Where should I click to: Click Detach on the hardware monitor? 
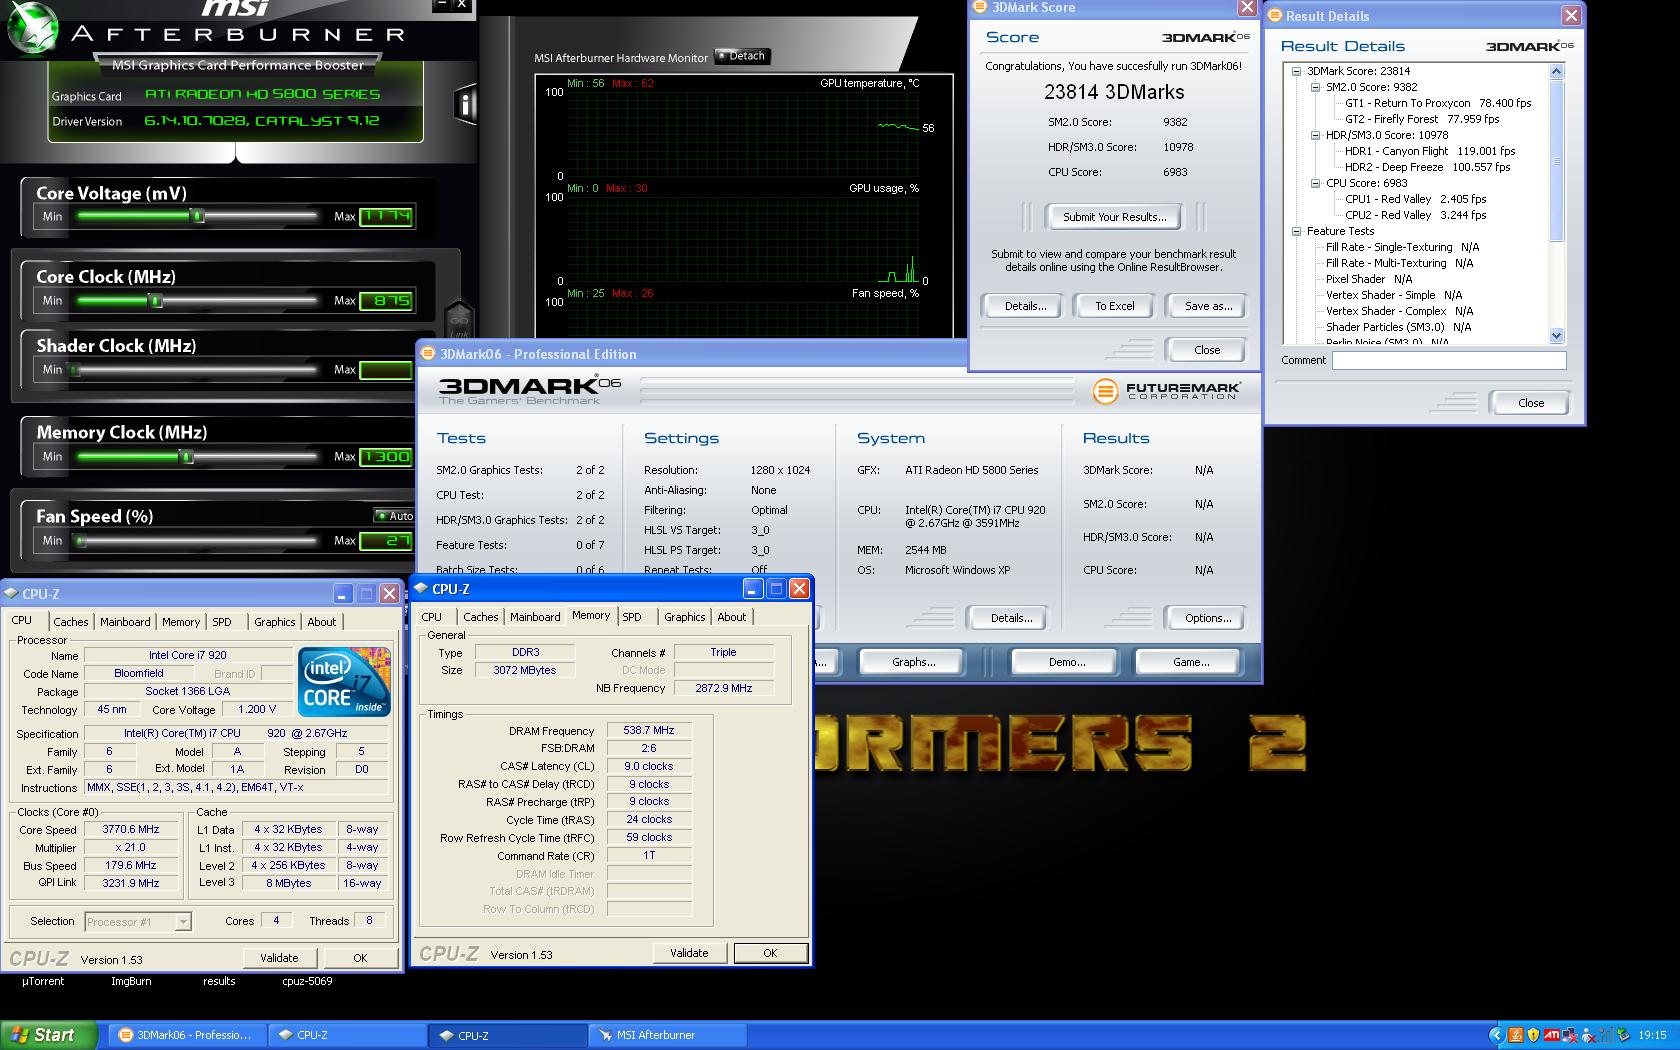[742, 56]
